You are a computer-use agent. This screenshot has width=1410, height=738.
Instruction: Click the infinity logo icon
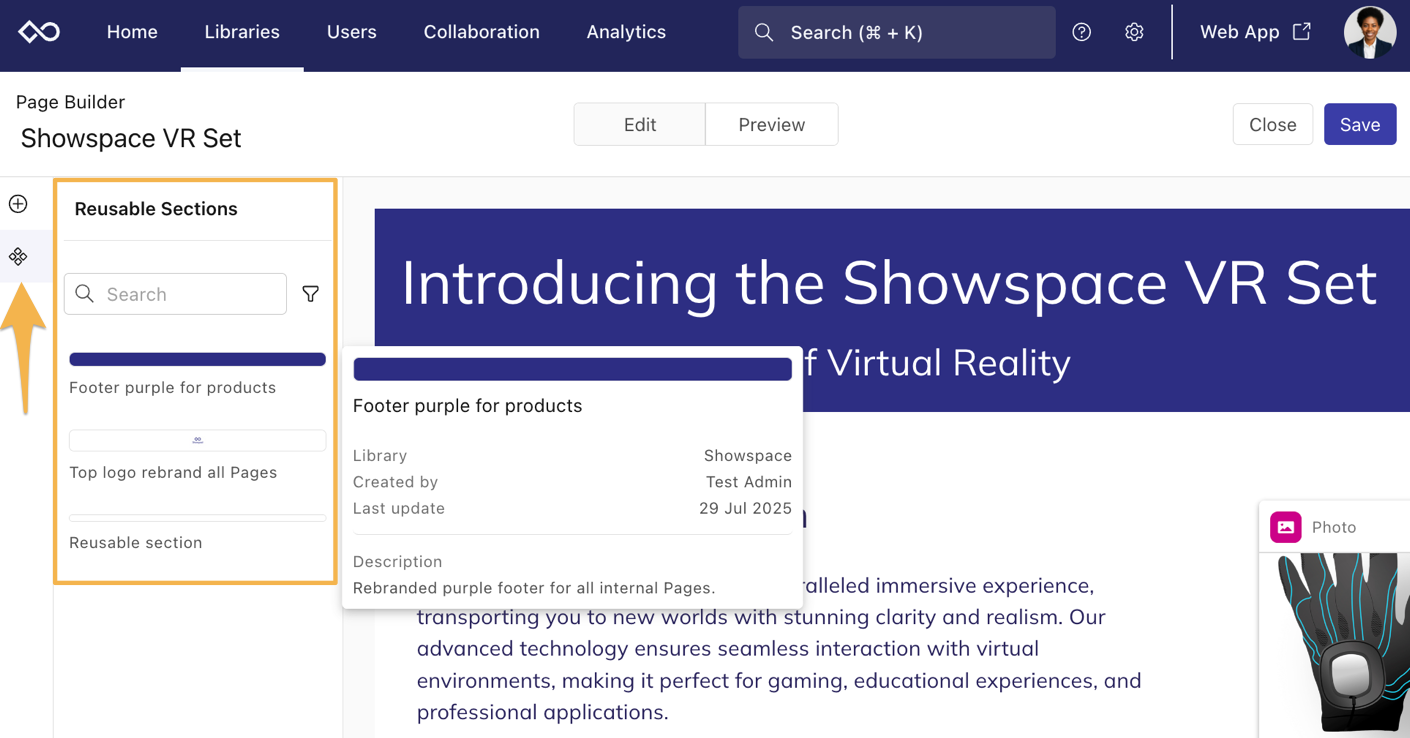[x=39, y=32]
